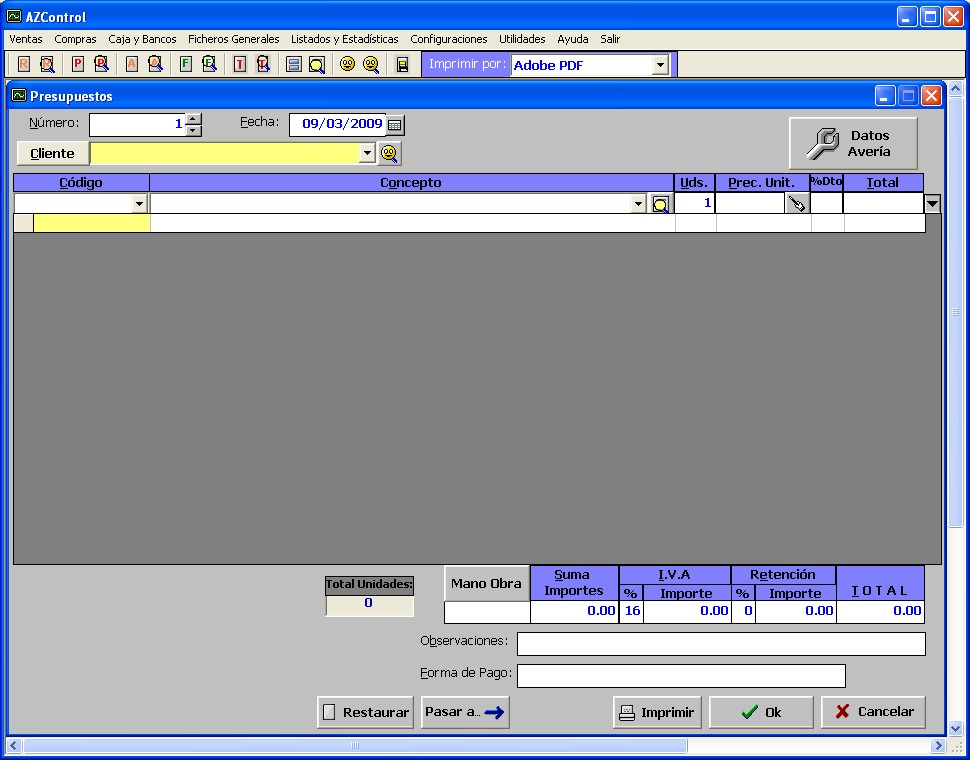Click the Retención percentage field showing 0

[744, 611]
